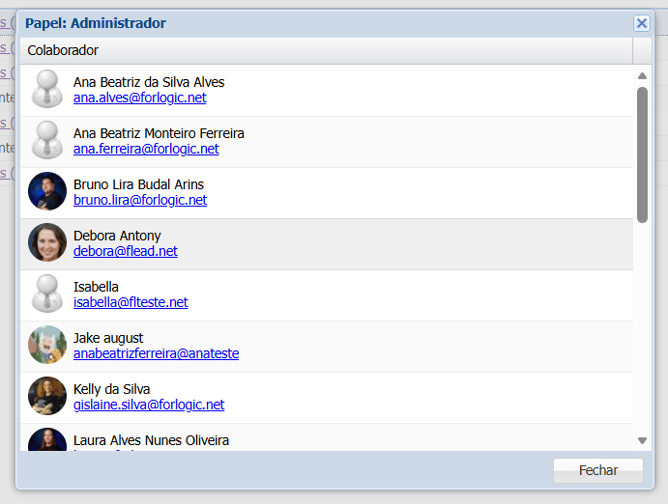Click Isabella's default avatar icon

coord(47,294)
